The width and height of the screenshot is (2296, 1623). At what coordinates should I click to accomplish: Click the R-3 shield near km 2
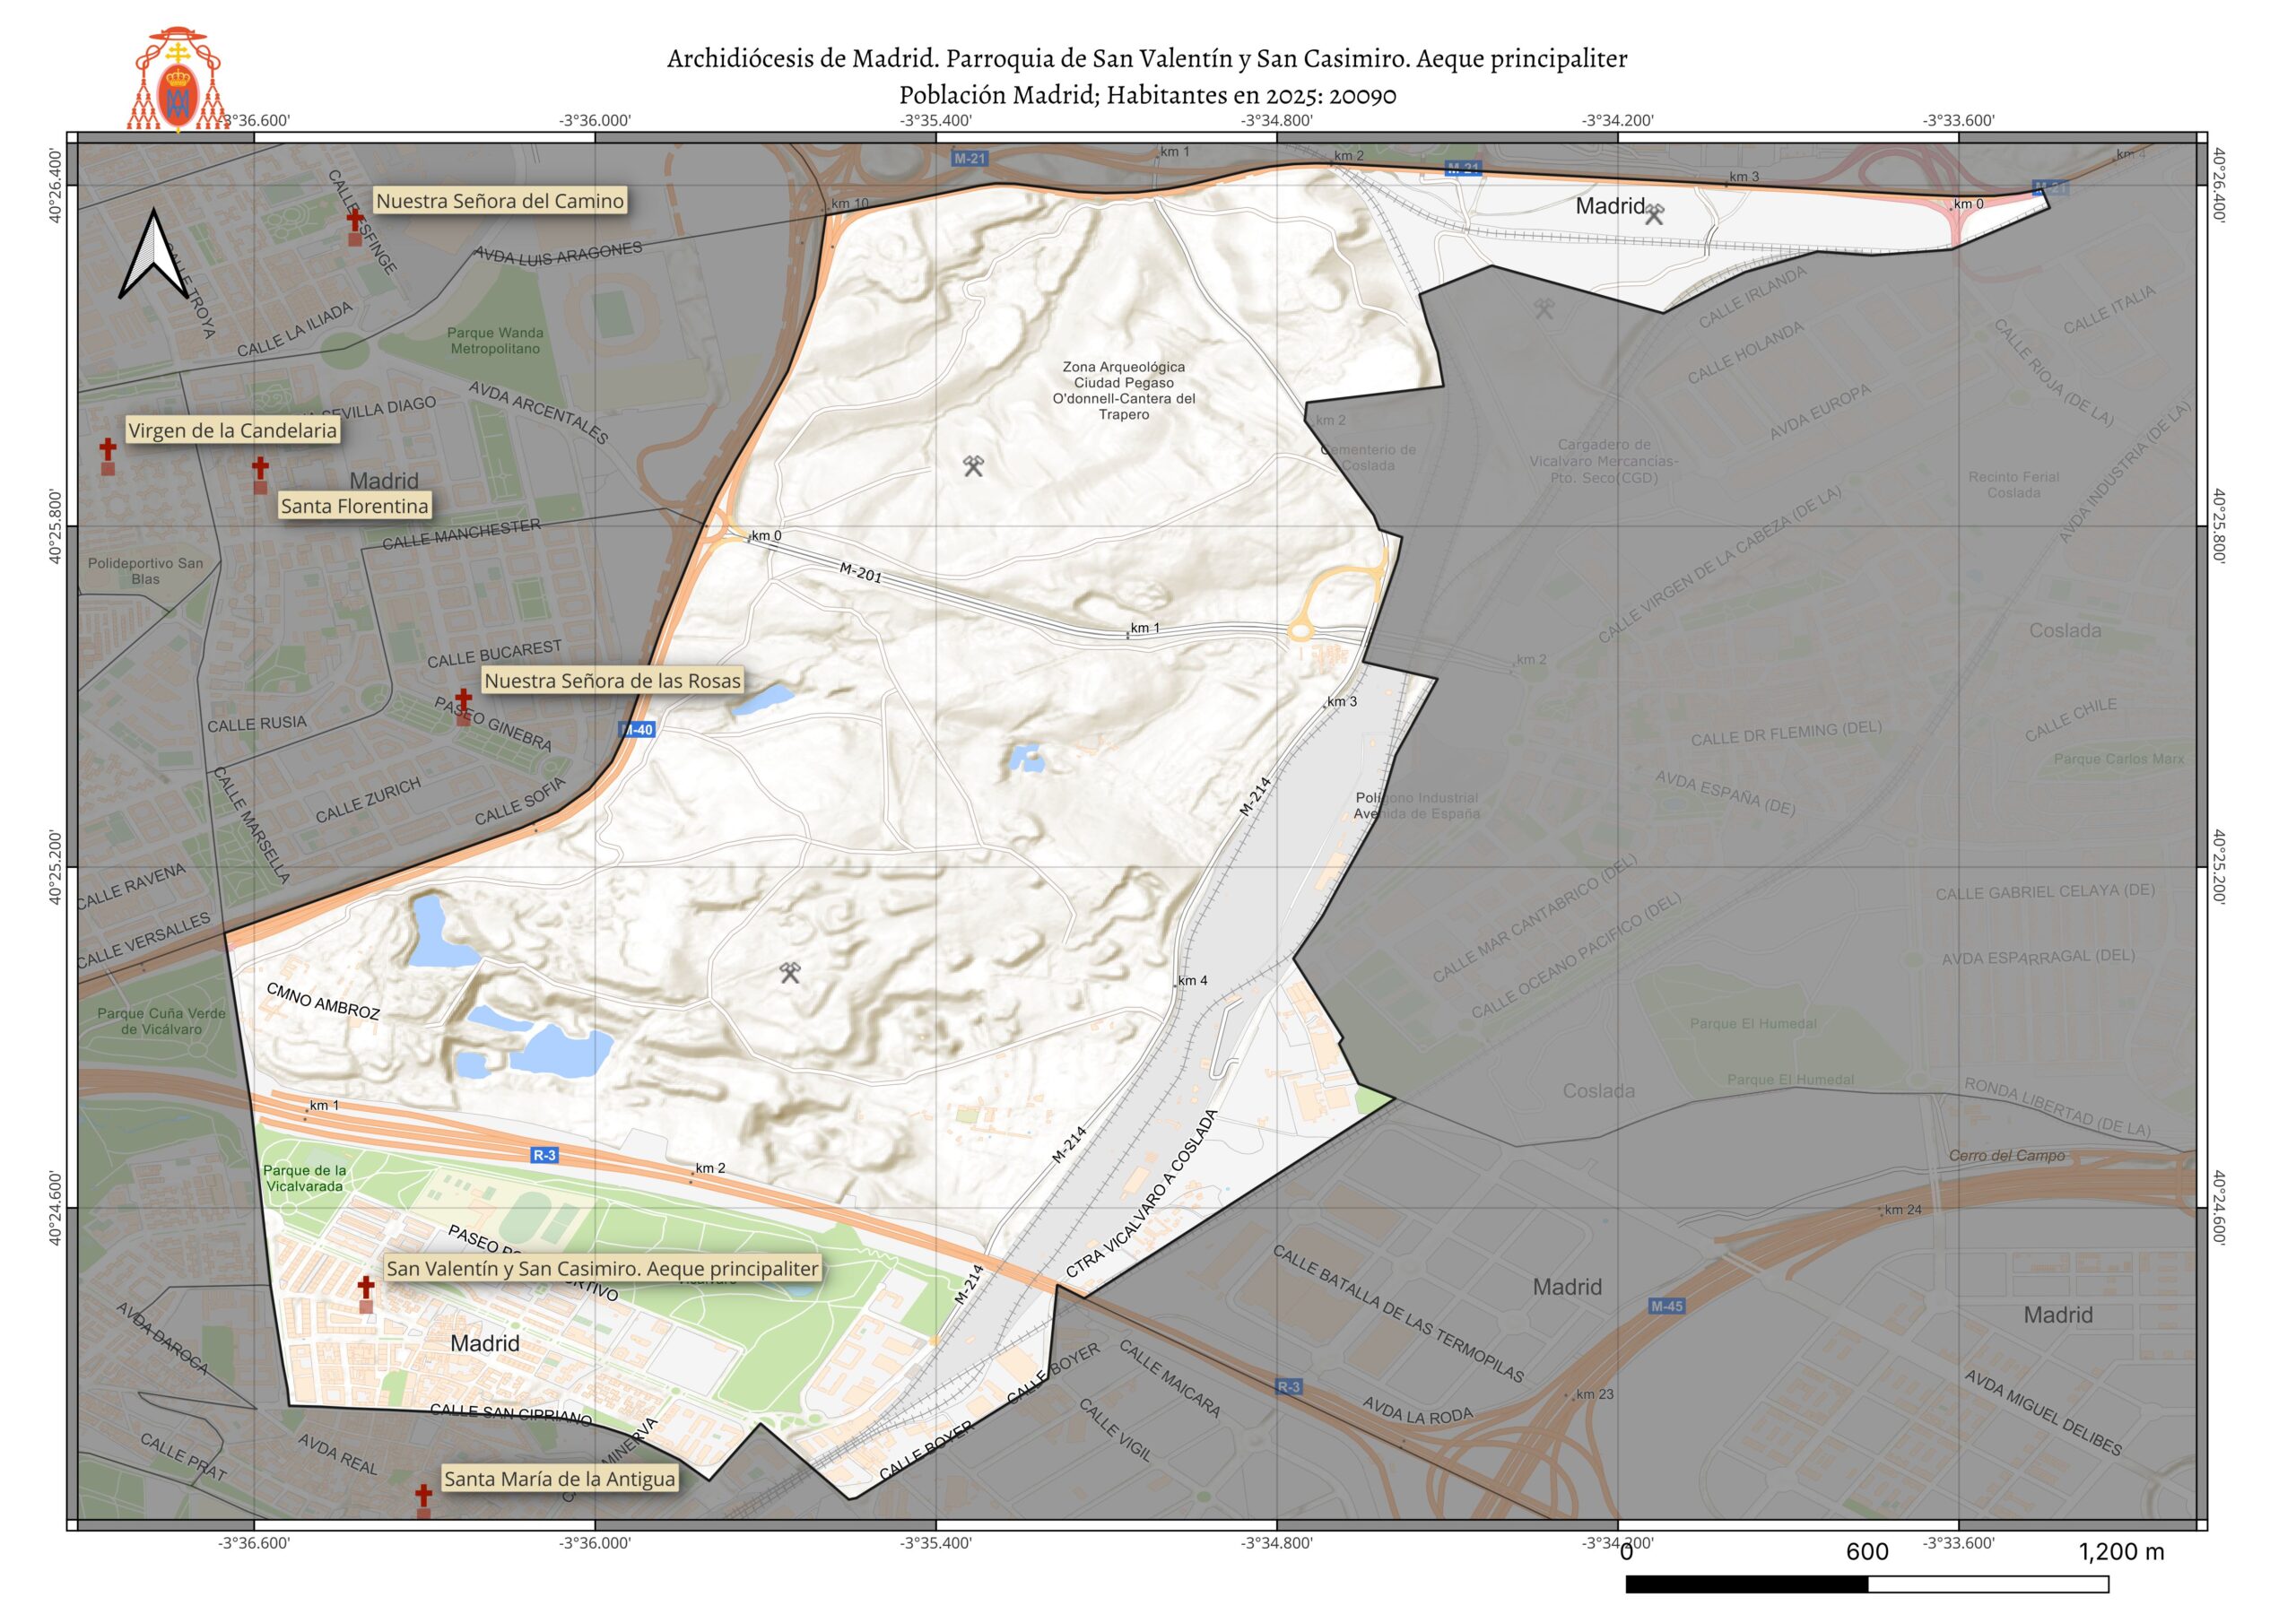[x=544, y=1155]
